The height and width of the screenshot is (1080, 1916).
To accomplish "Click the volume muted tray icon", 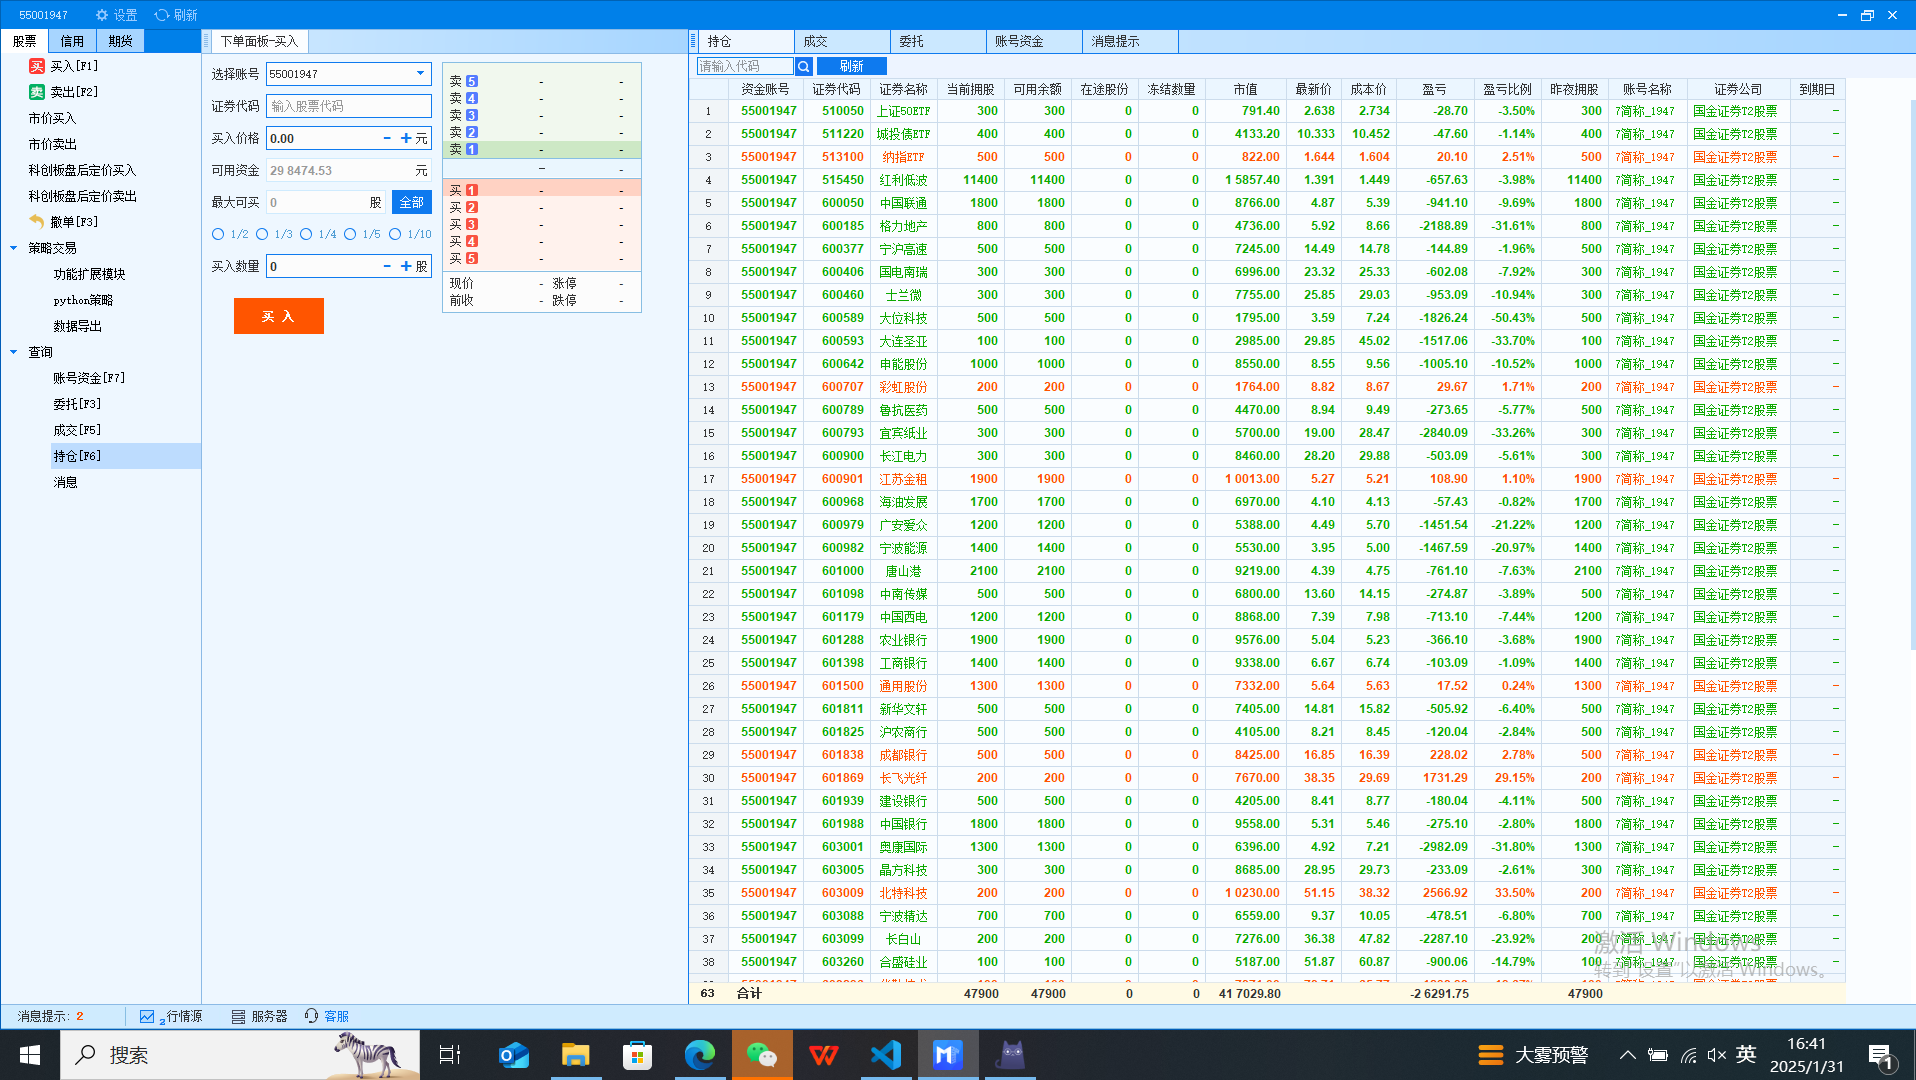I will click(1717, 1055).
